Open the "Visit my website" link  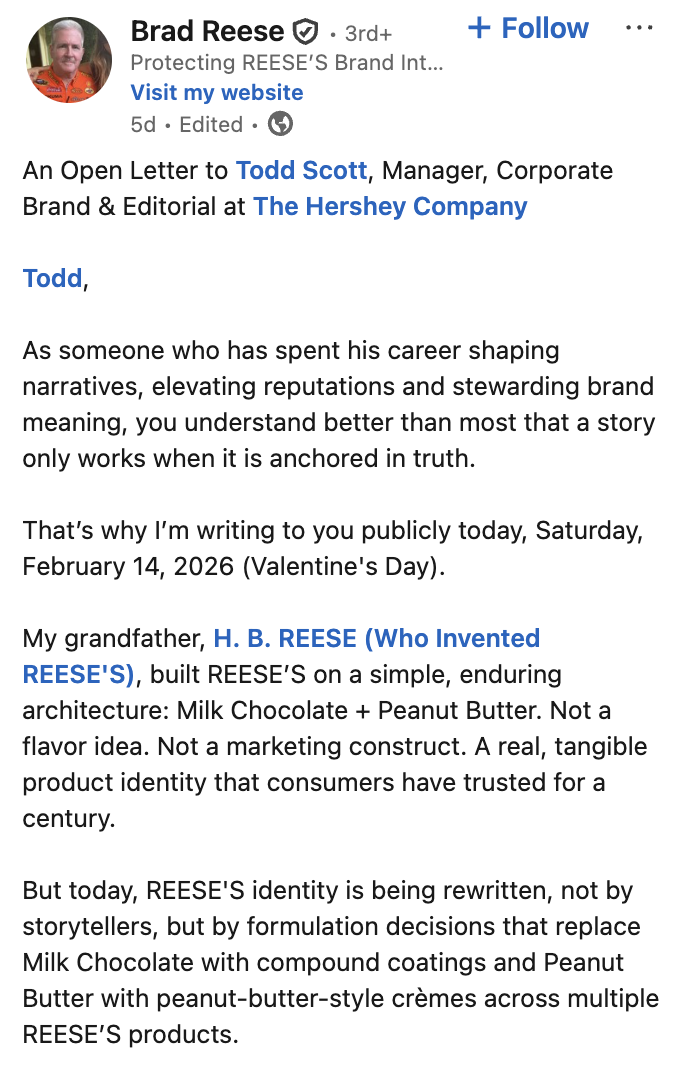pos(217,93)
